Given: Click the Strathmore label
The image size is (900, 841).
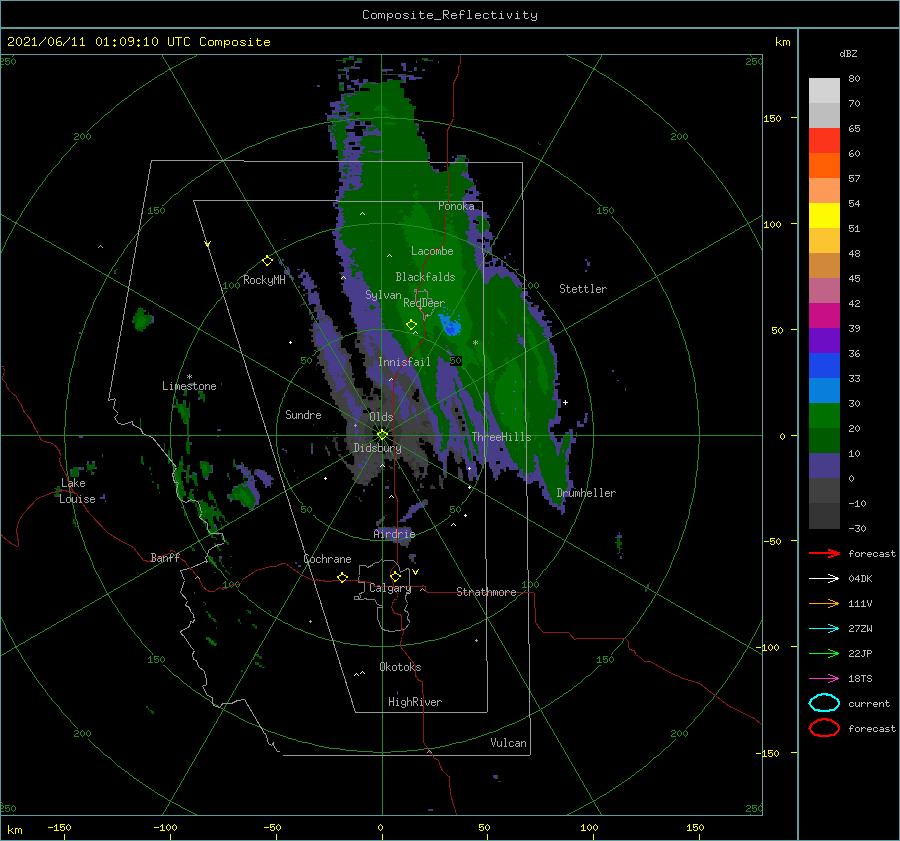Looking at the screenshot, I should click(x=486, y=592).
